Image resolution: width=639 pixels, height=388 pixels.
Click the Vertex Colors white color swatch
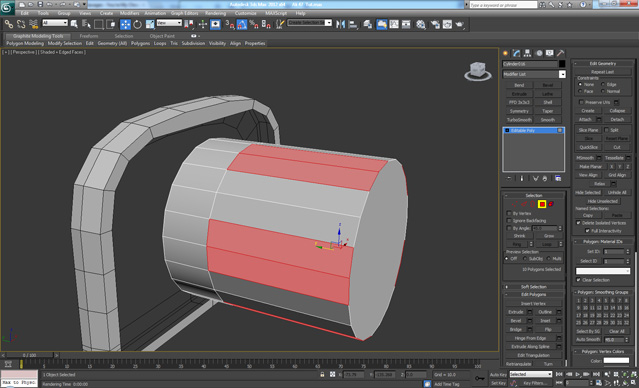616,361
